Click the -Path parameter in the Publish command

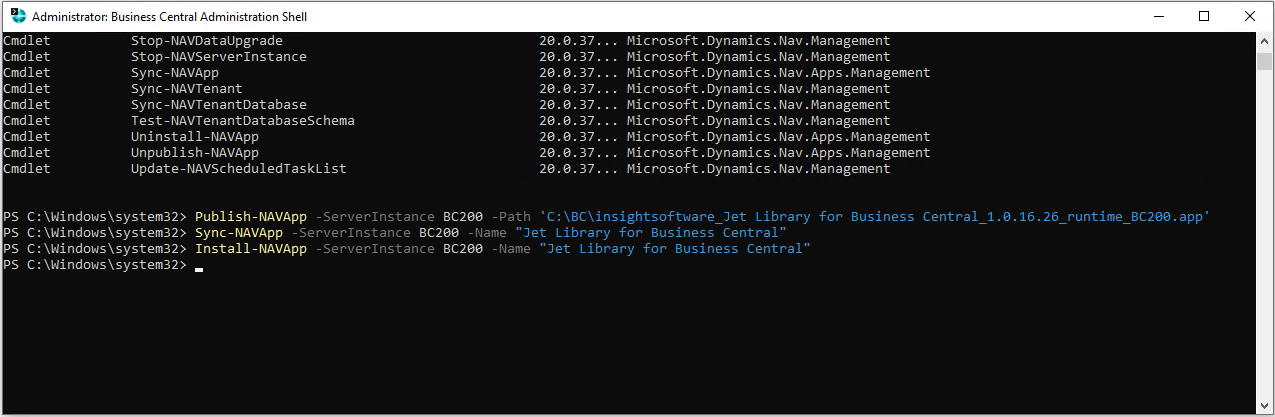click(x=511, y=217)
